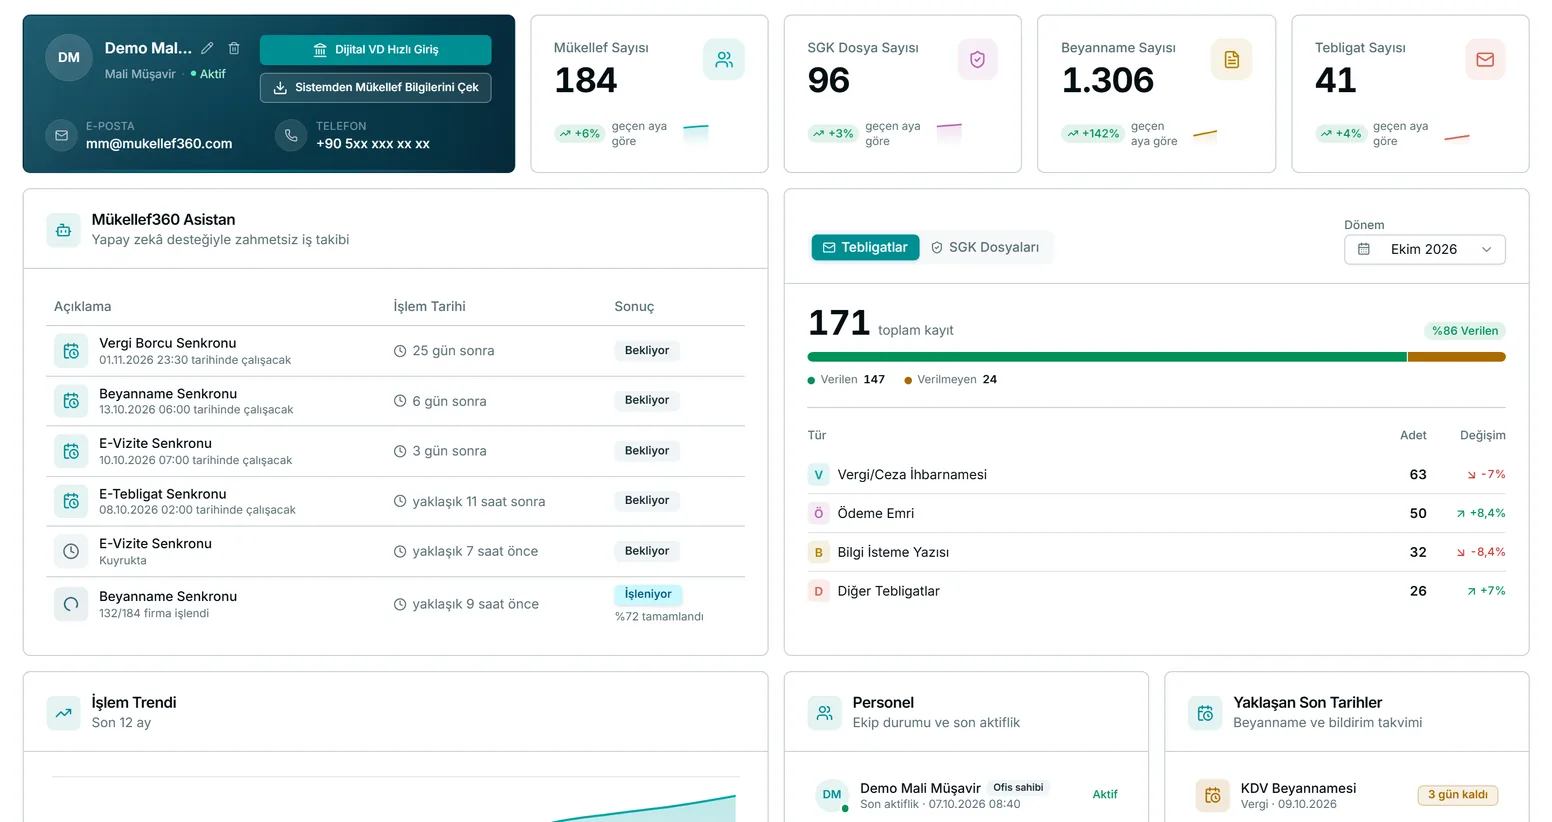Click the Tebligat Sayısı envelope icon

click(1485, 60)
